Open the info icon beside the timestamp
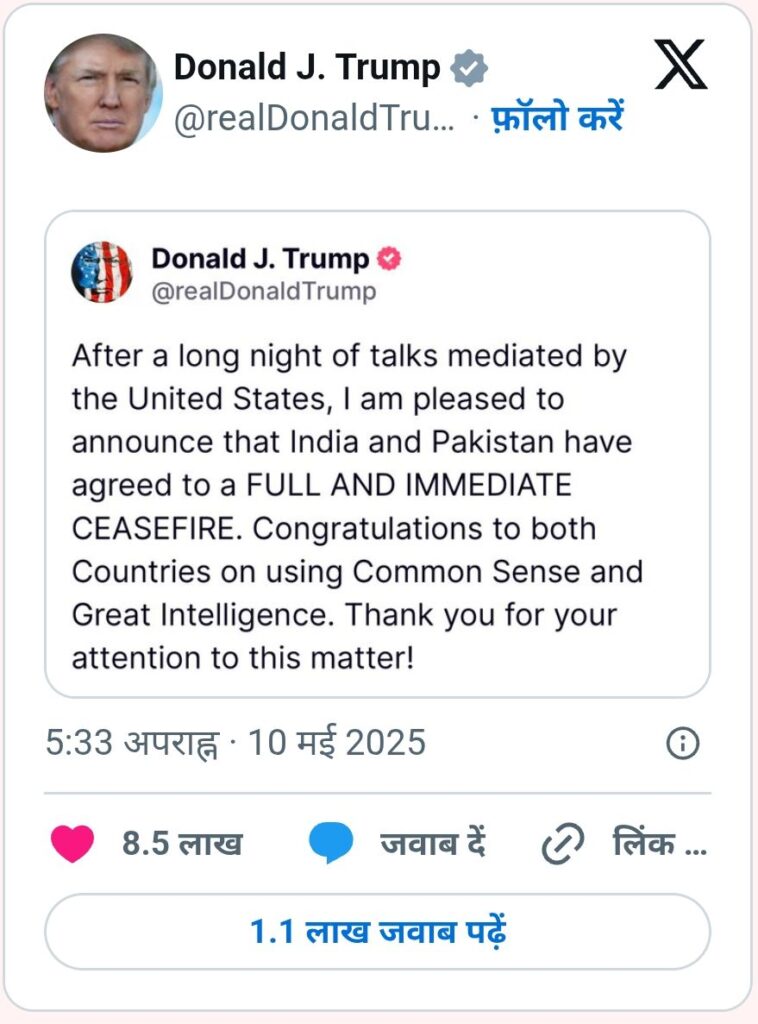Image resolution: width=758 pixels, height=1024 pixels. click(x=682, y=743)
